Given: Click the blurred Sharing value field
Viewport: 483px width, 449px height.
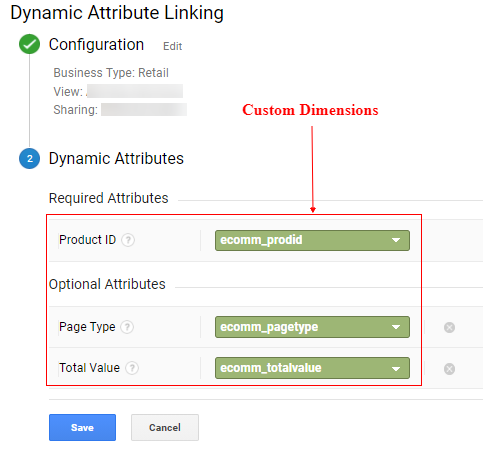Looking at the screenshot, I should click(x=144, y=109).
